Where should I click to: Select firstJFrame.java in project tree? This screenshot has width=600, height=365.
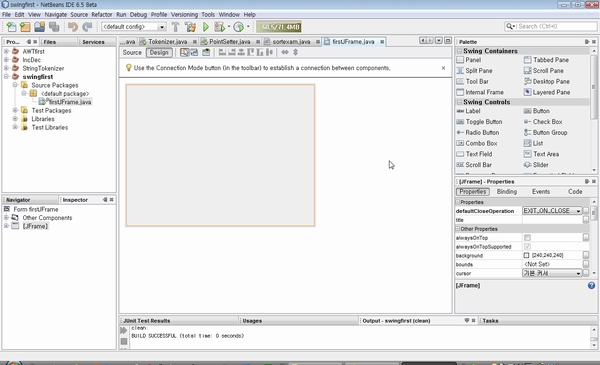(x=70, y=102)
